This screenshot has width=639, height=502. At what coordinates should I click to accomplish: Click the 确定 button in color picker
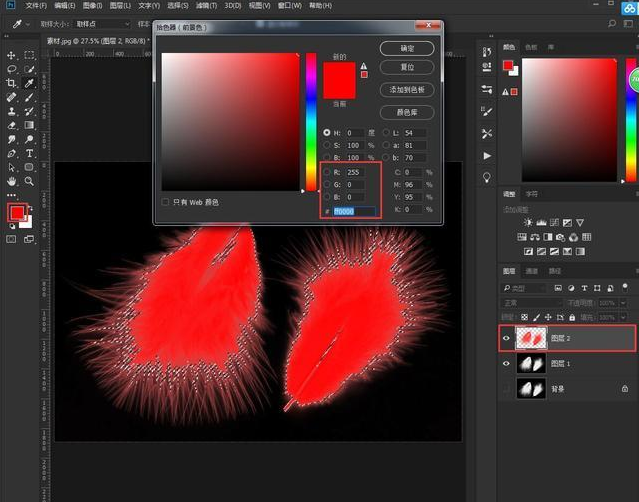406,48
